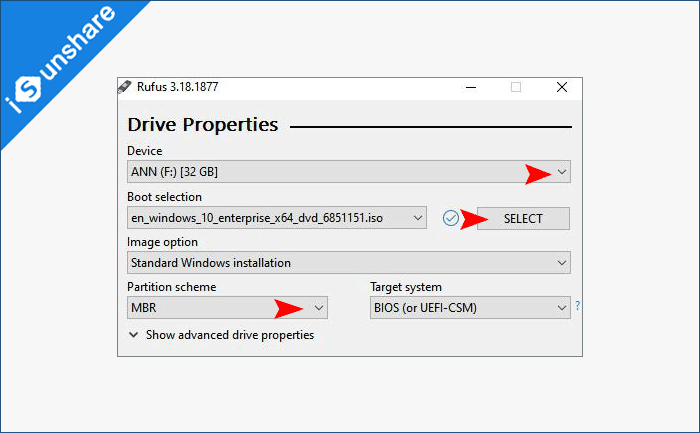Click the Rufus USB icon in title bar

[125, 87]
